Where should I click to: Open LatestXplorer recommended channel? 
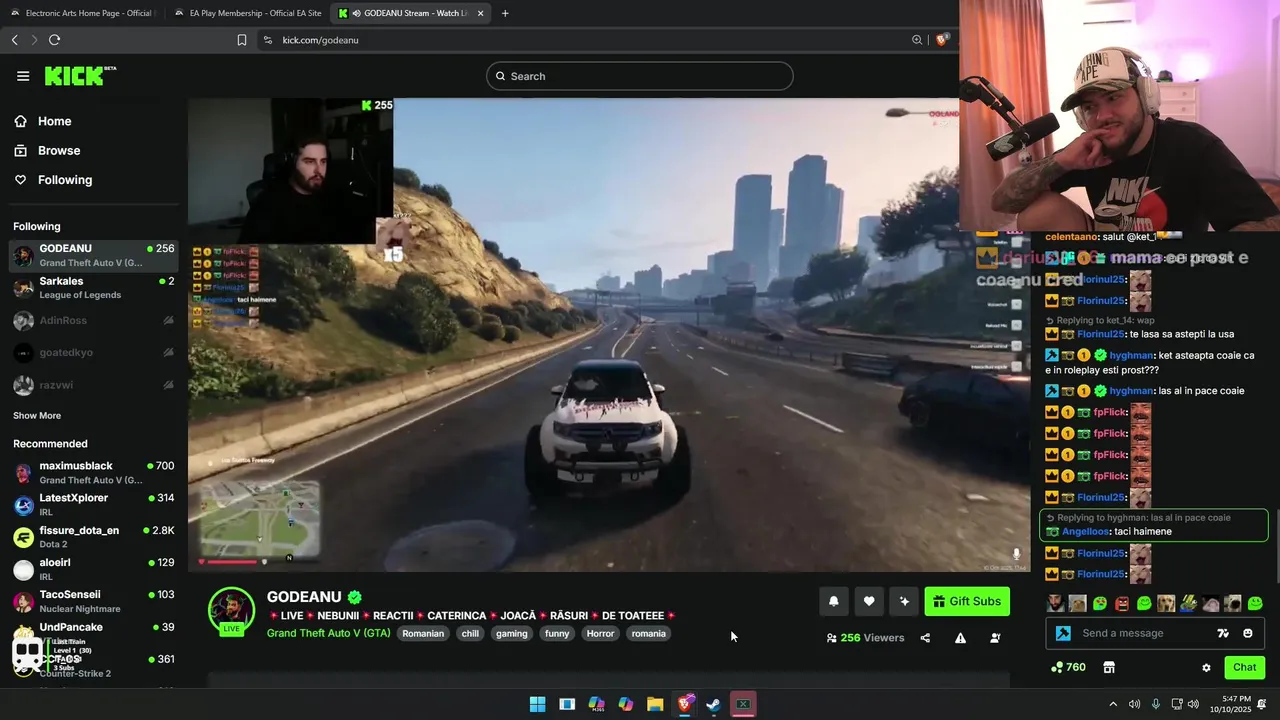pos(94,505)
